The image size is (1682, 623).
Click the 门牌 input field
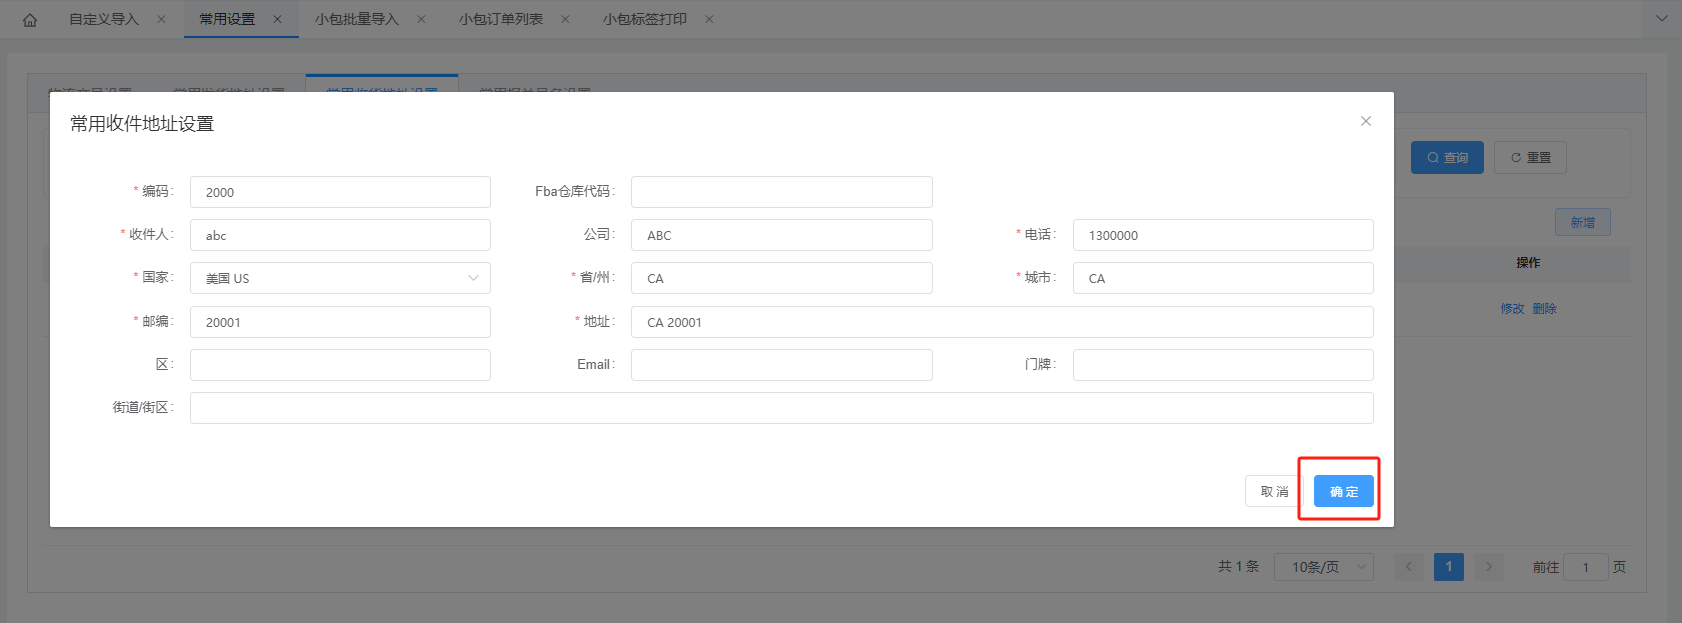pos(1222,365)
